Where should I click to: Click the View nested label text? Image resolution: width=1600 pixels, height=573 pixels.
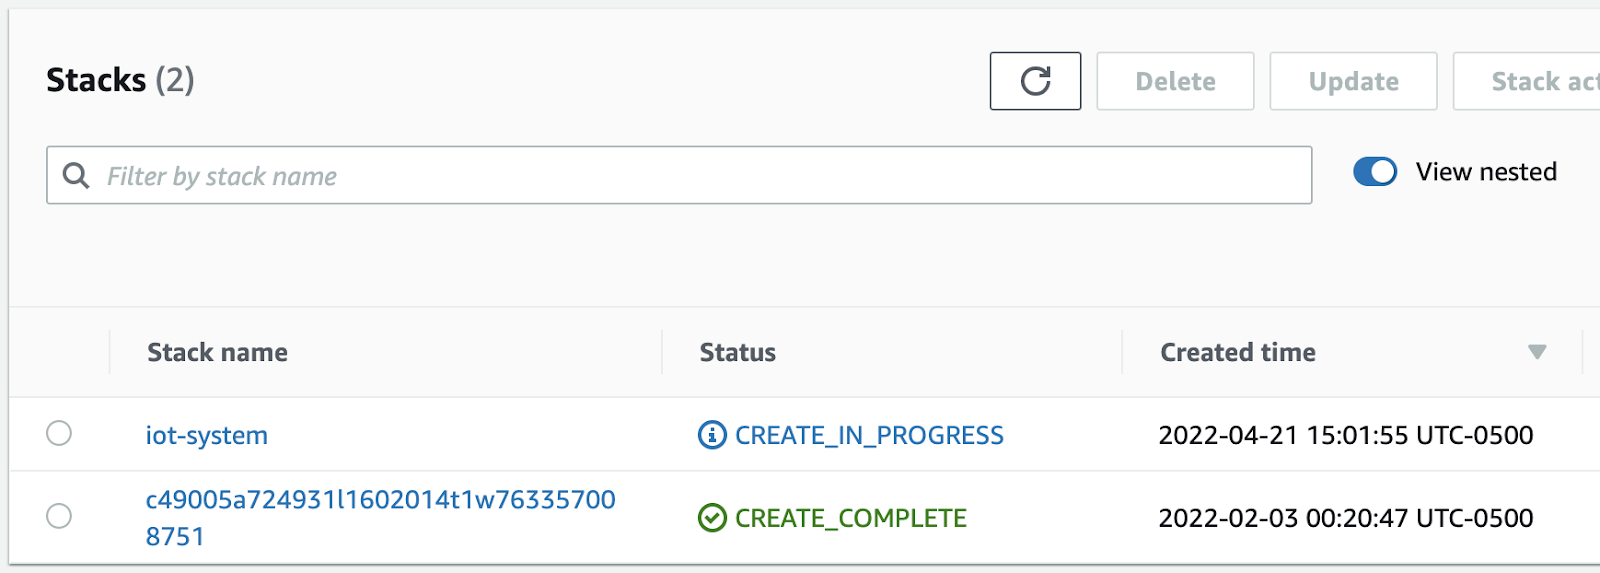(1486, 172)
